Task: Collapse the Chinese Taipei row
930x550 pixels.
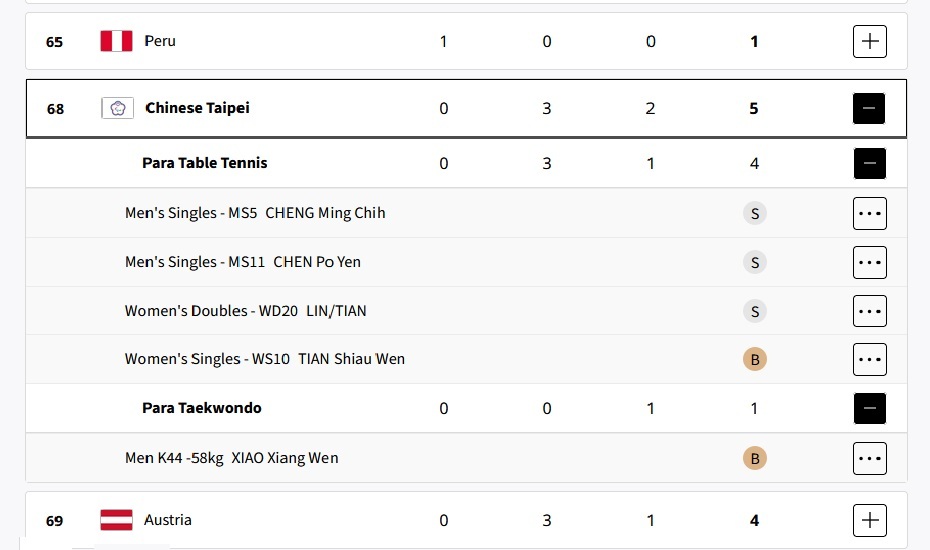Action: pyautogui.click(x=869, y=109)
